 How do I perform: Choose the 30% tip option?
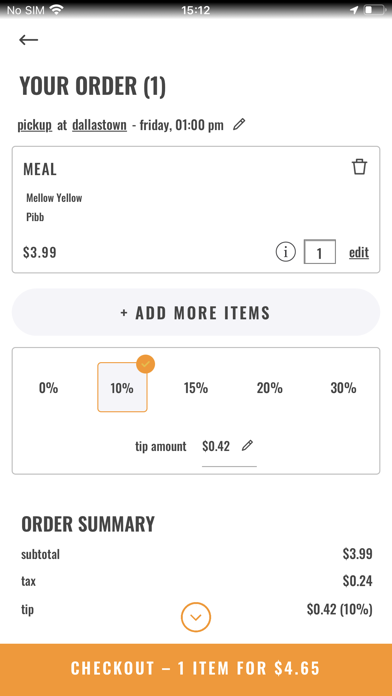(x=343, y=388)
